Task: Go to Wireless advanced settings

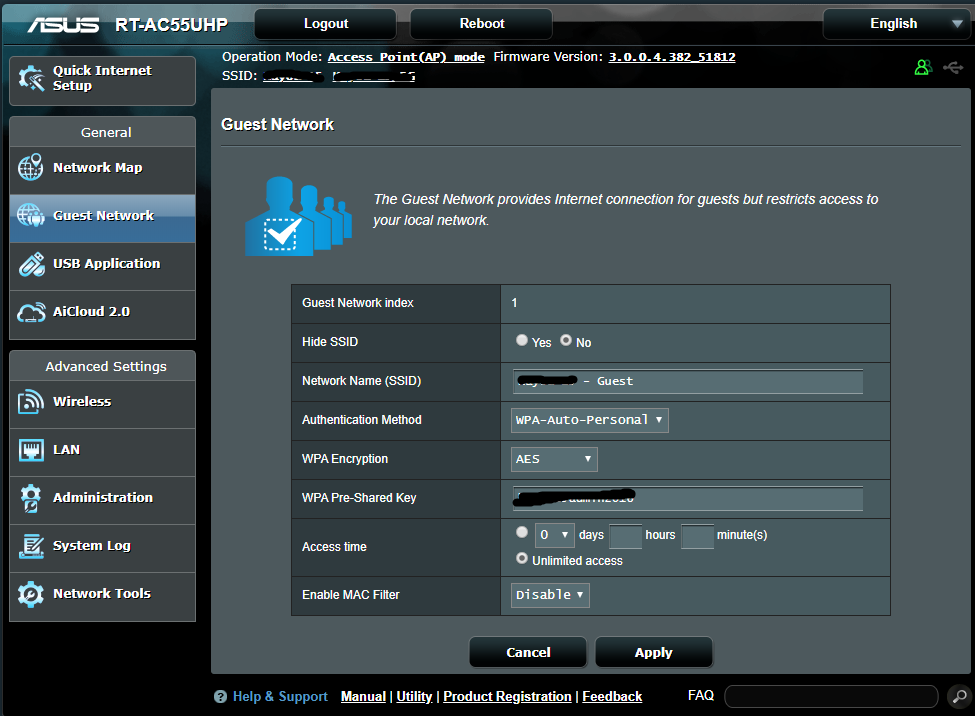Action: [103, 402]
